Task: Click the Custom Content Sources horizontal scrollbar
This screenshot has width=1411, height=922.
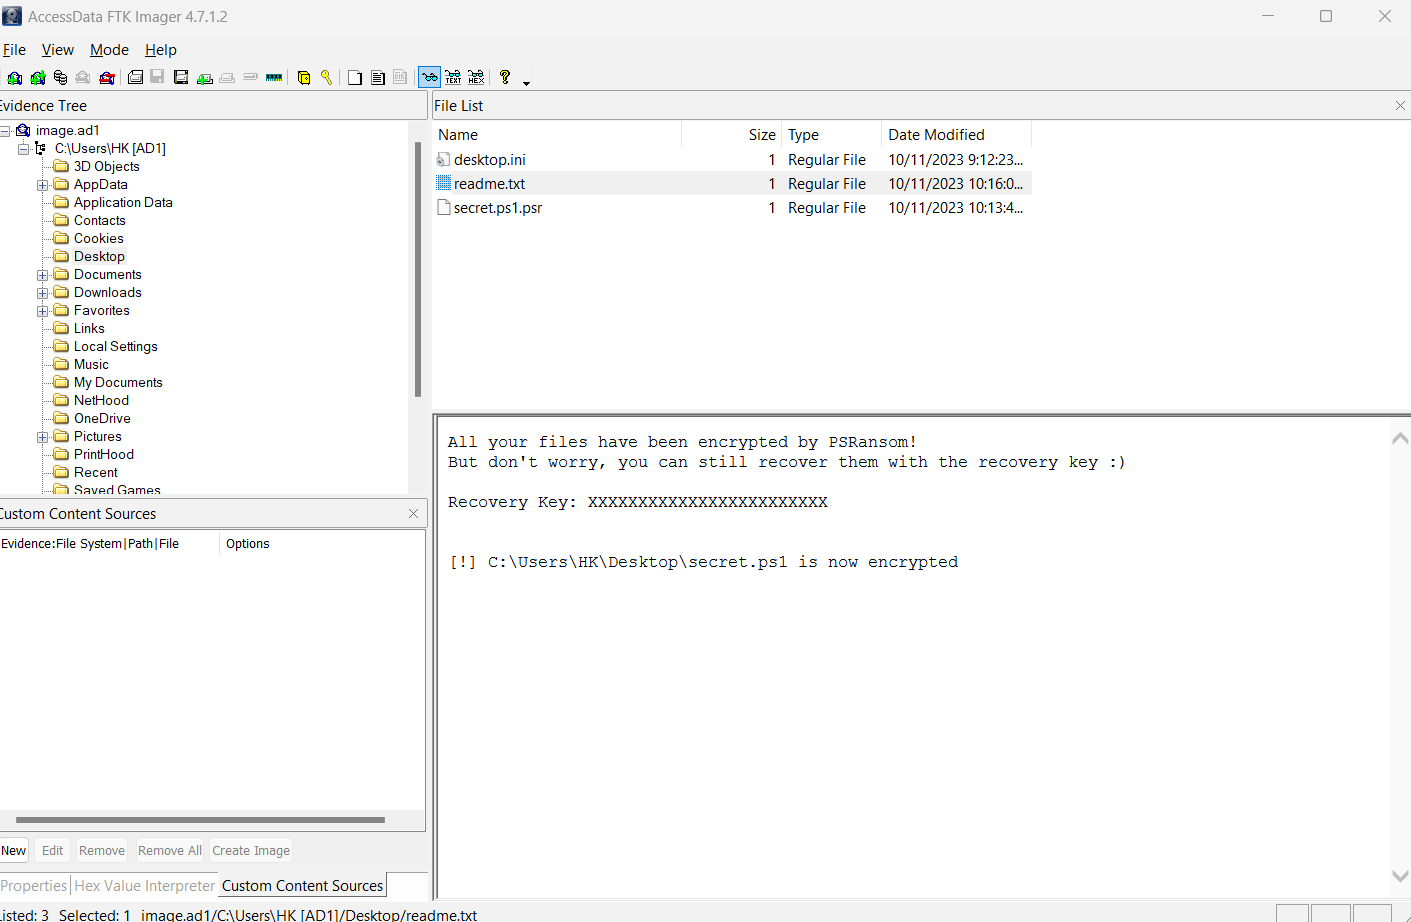Action: [200, 820]
